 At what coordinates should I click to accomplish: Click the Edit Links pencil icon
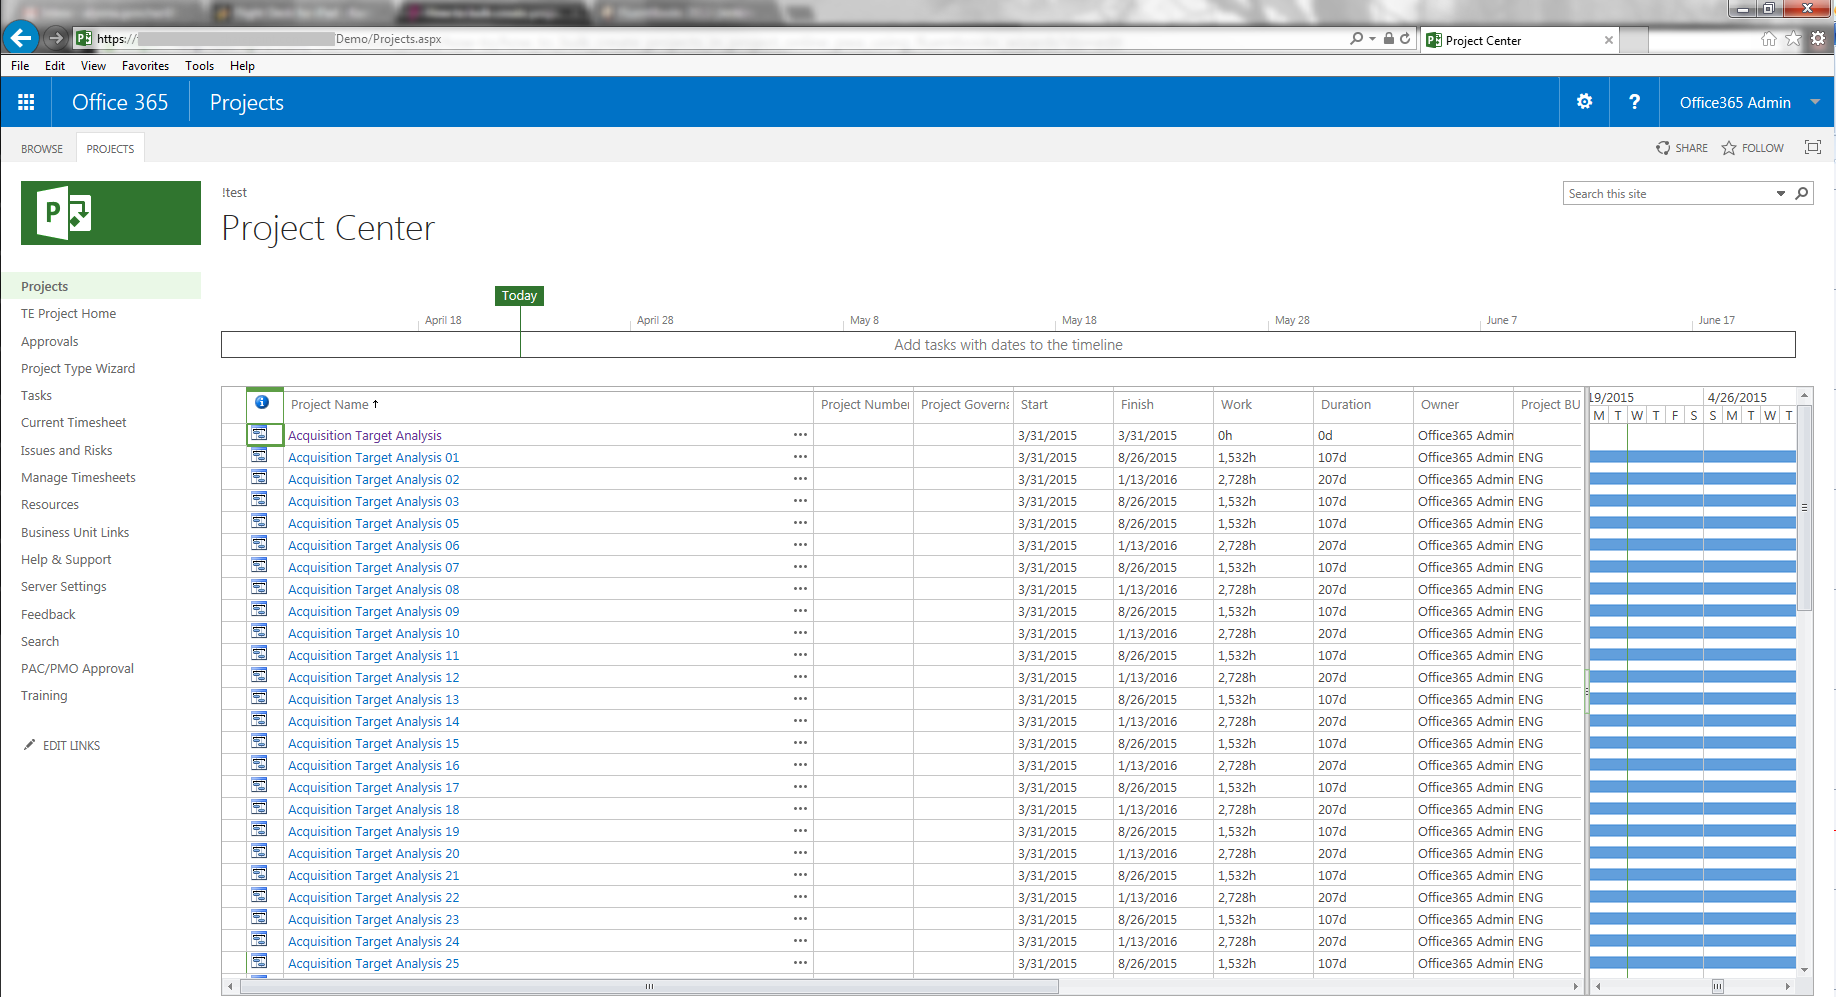tap(30, 745)
